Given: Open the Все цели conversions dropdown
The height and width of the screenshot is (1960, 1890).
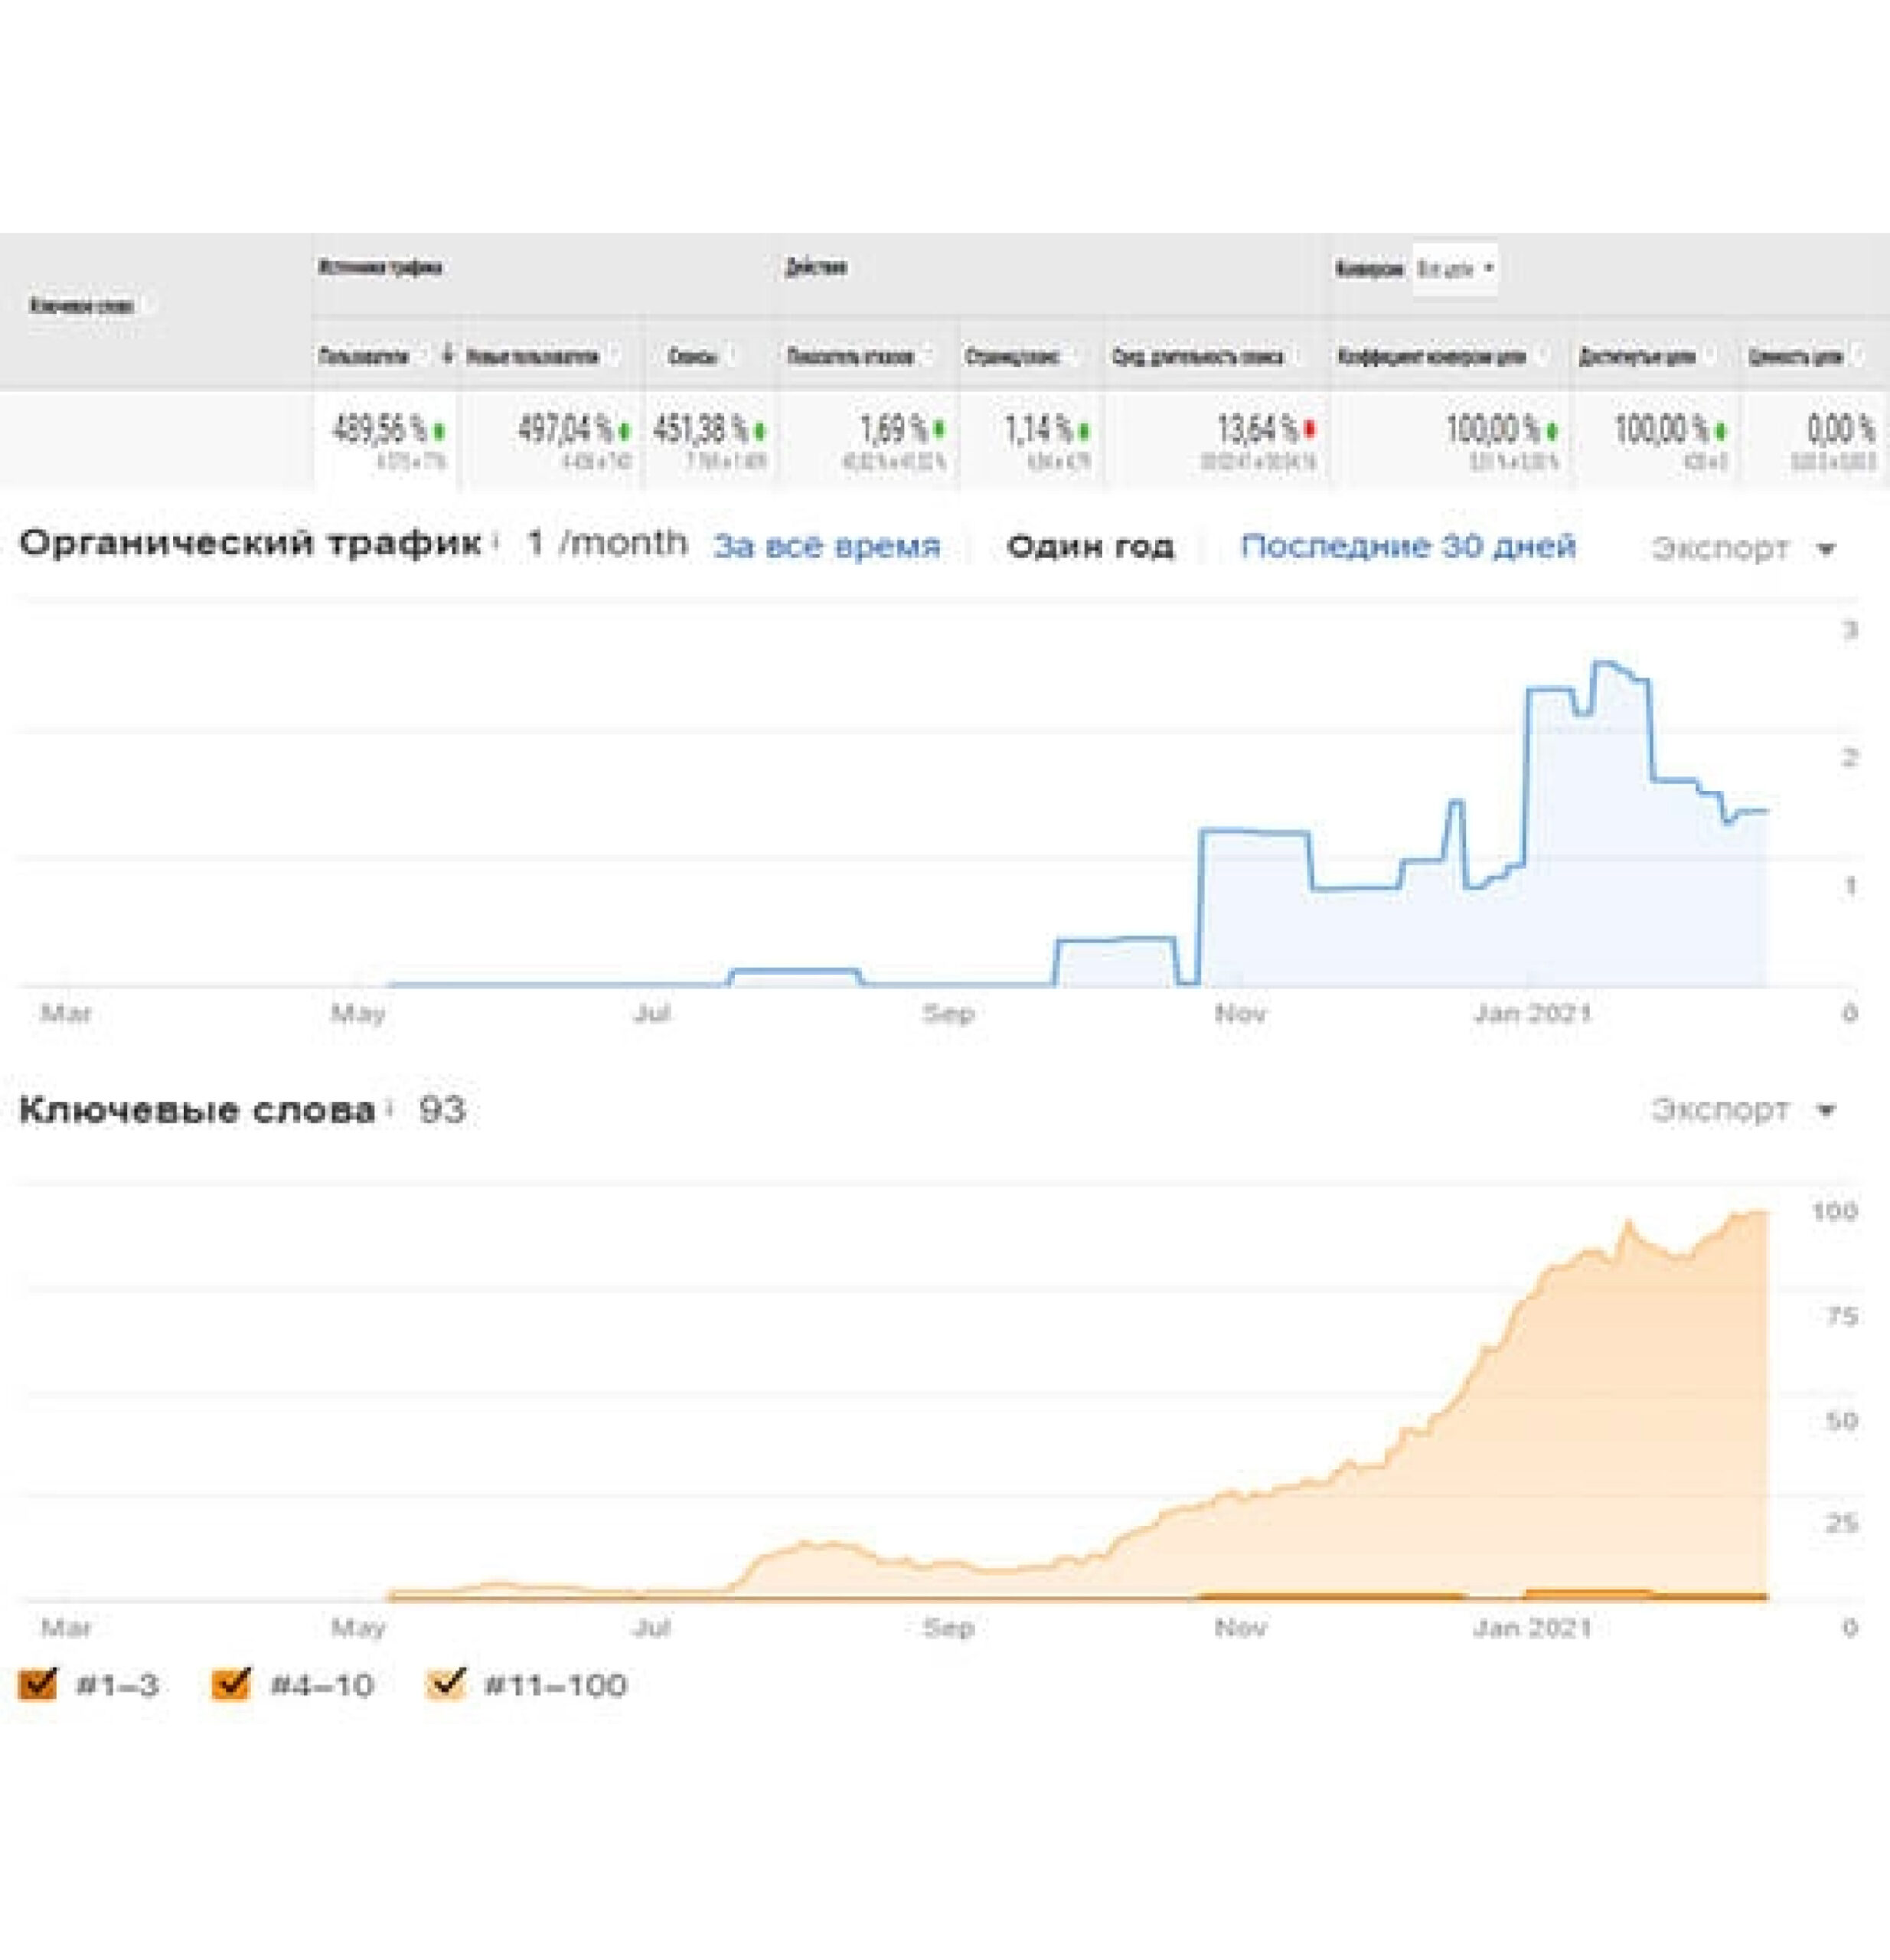Looking at the screenshot, I should tap(1455, 268).
